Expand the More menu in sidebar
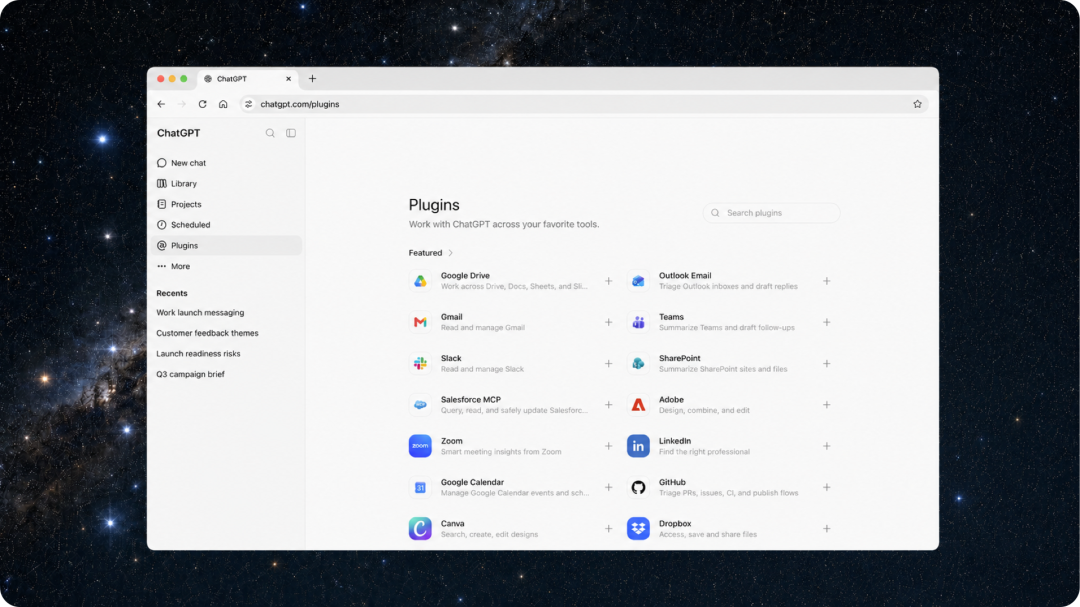Viewport: 1080px width, 607px height. 226,266
